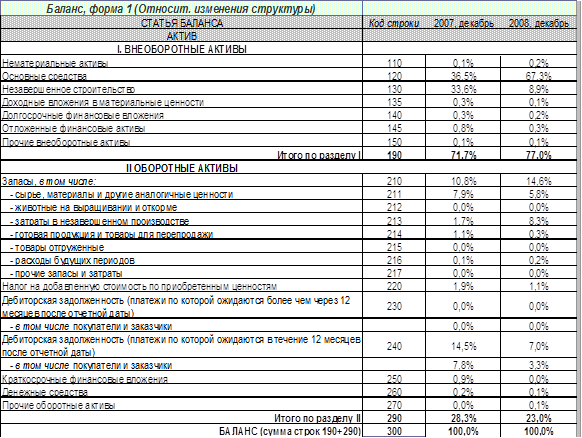
Task: Click the 'Незавершенное строительство' cell
Action: click(x=182, y=89)
